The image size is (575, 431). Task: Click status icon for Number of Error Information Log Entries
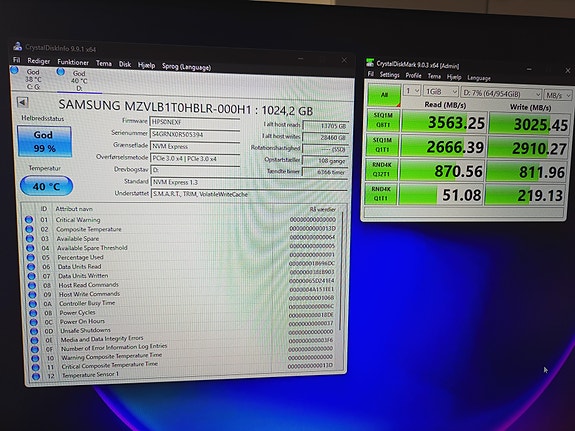coord(35,349)
